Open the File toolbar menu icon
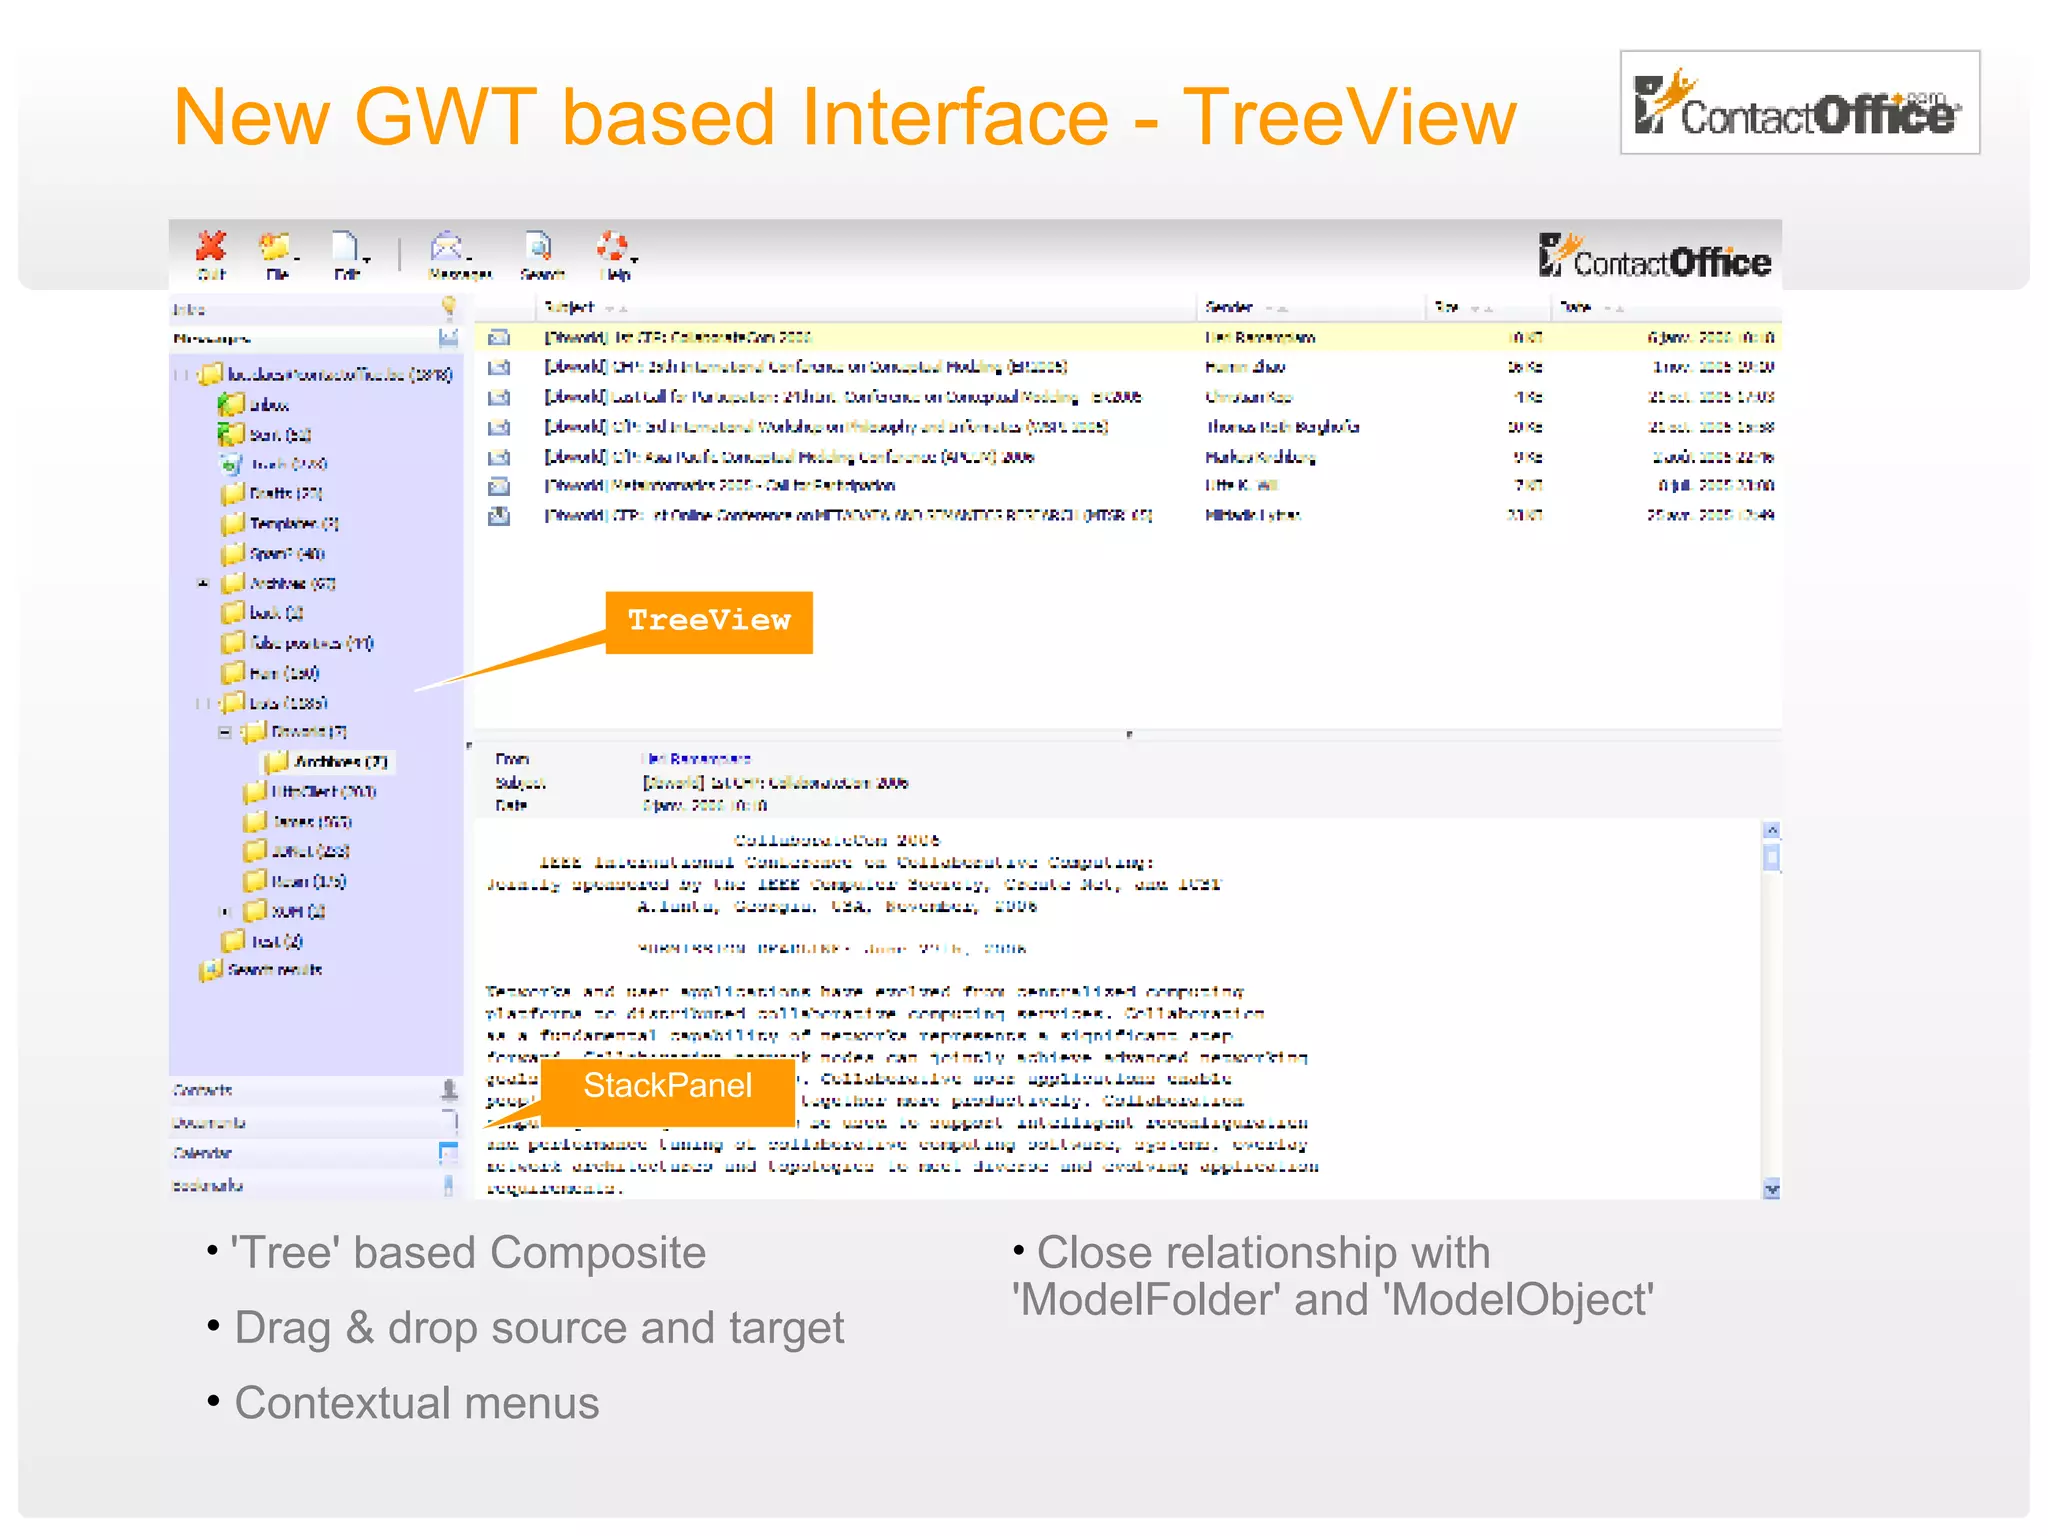The height and width of the screenshot is (1536, 2048). 275,246
